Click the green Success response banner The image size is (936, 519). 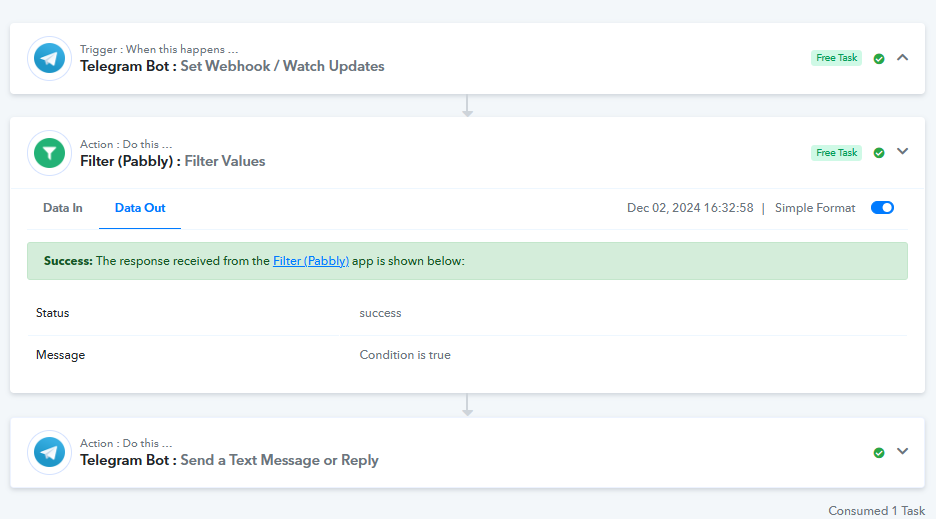[x=467, y=261]
